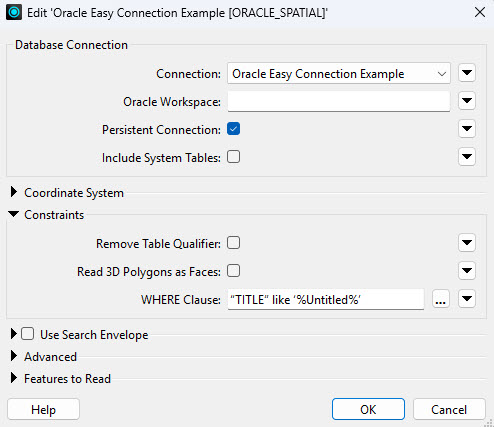Click the 'WHERE Clause:' label
The width and height of the screenshot is (494, 427).
[181, 300]
